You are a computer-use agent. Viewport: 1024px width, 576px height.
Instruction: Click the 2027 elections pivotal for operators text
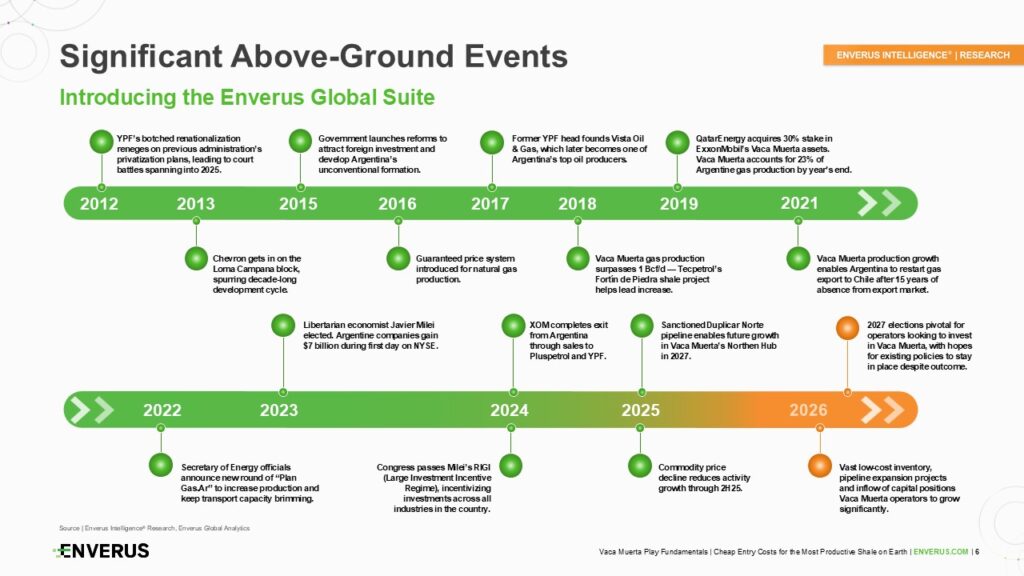(x=920, y=345)
